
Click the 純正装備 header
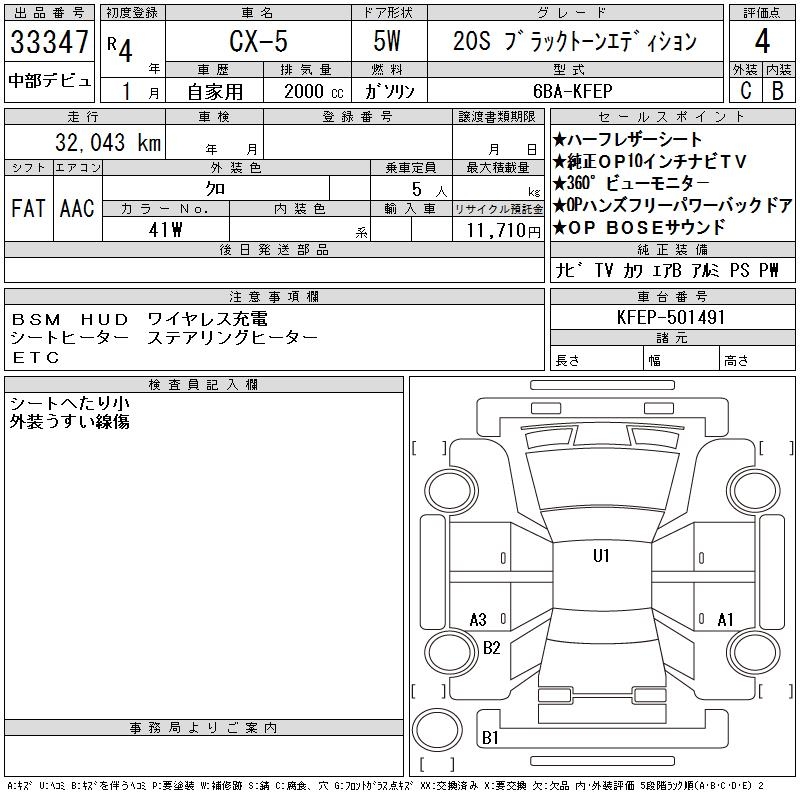672,249
